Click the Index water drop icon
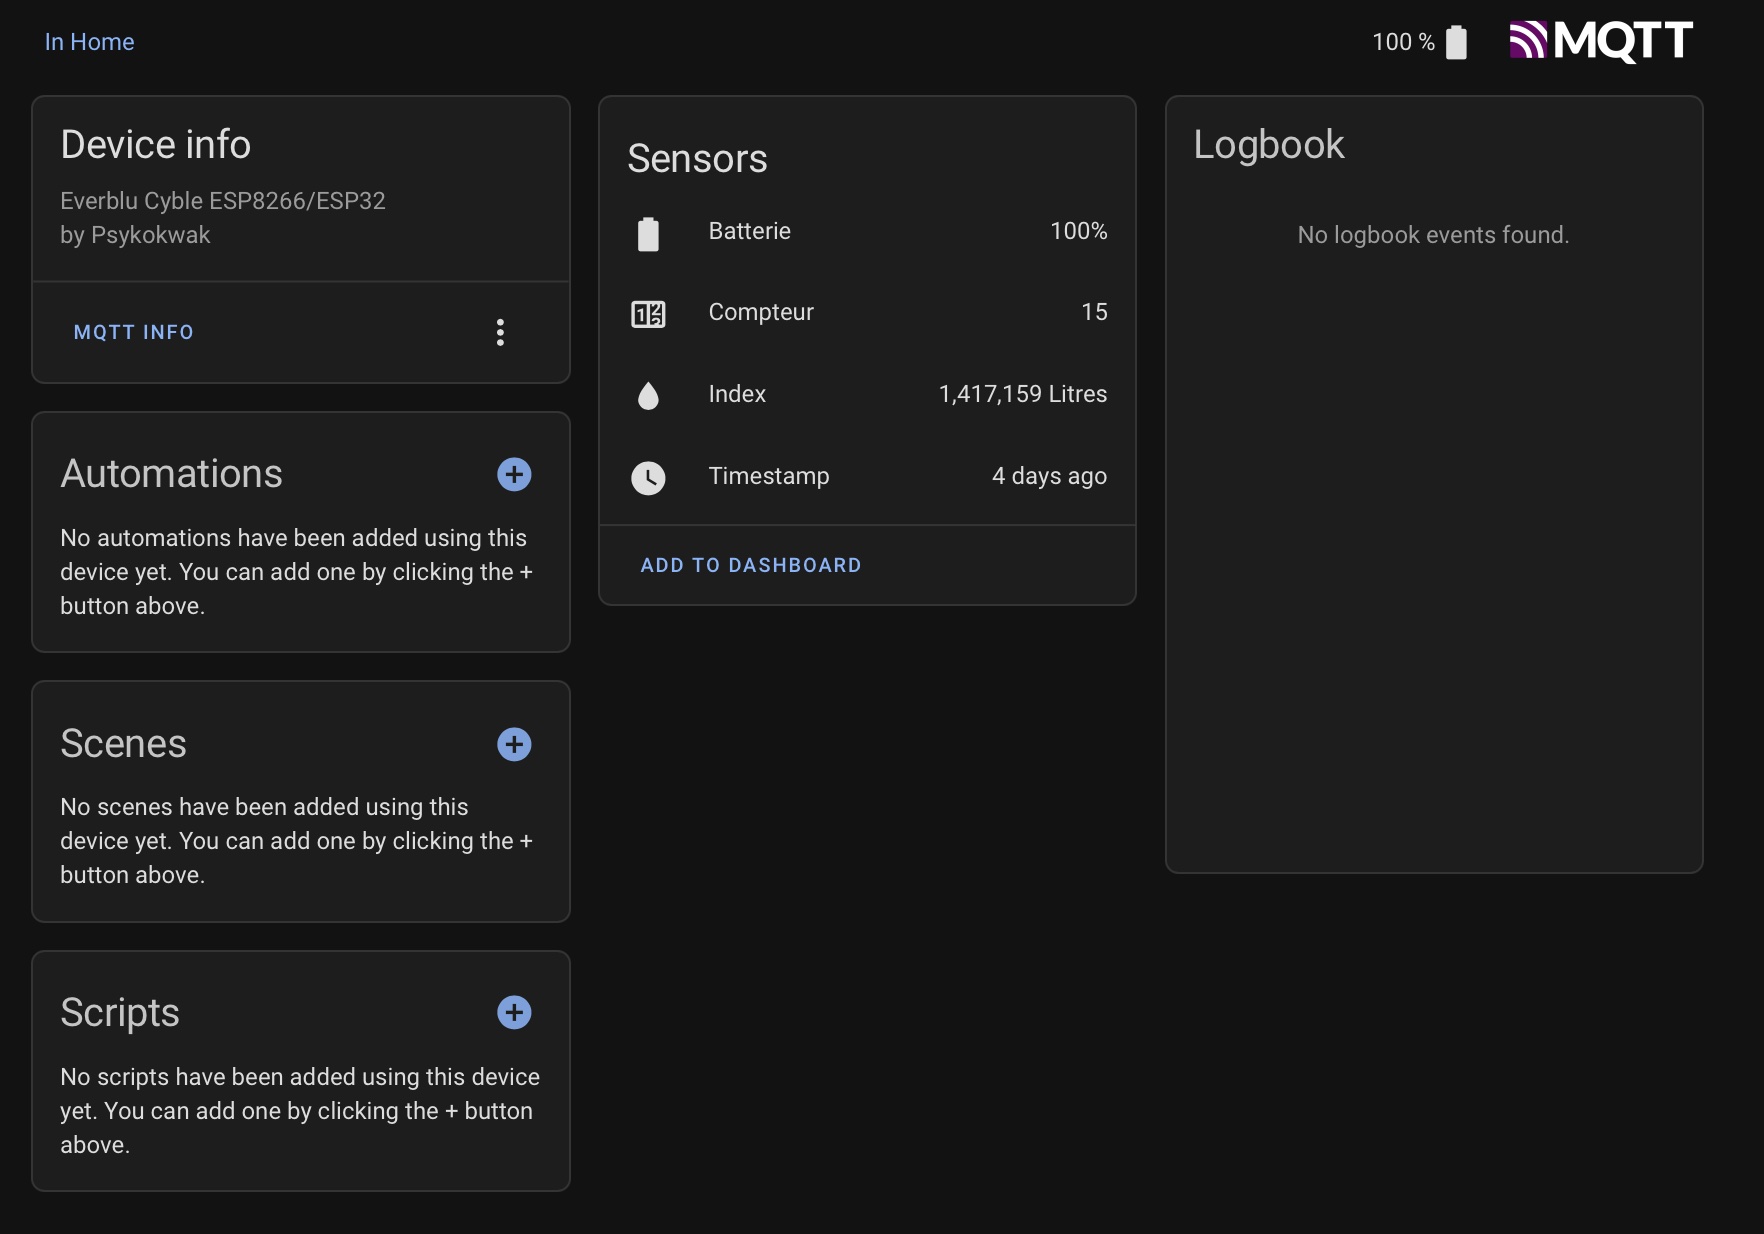Viewport: 1764px width, 1234px height. point(648,396)
